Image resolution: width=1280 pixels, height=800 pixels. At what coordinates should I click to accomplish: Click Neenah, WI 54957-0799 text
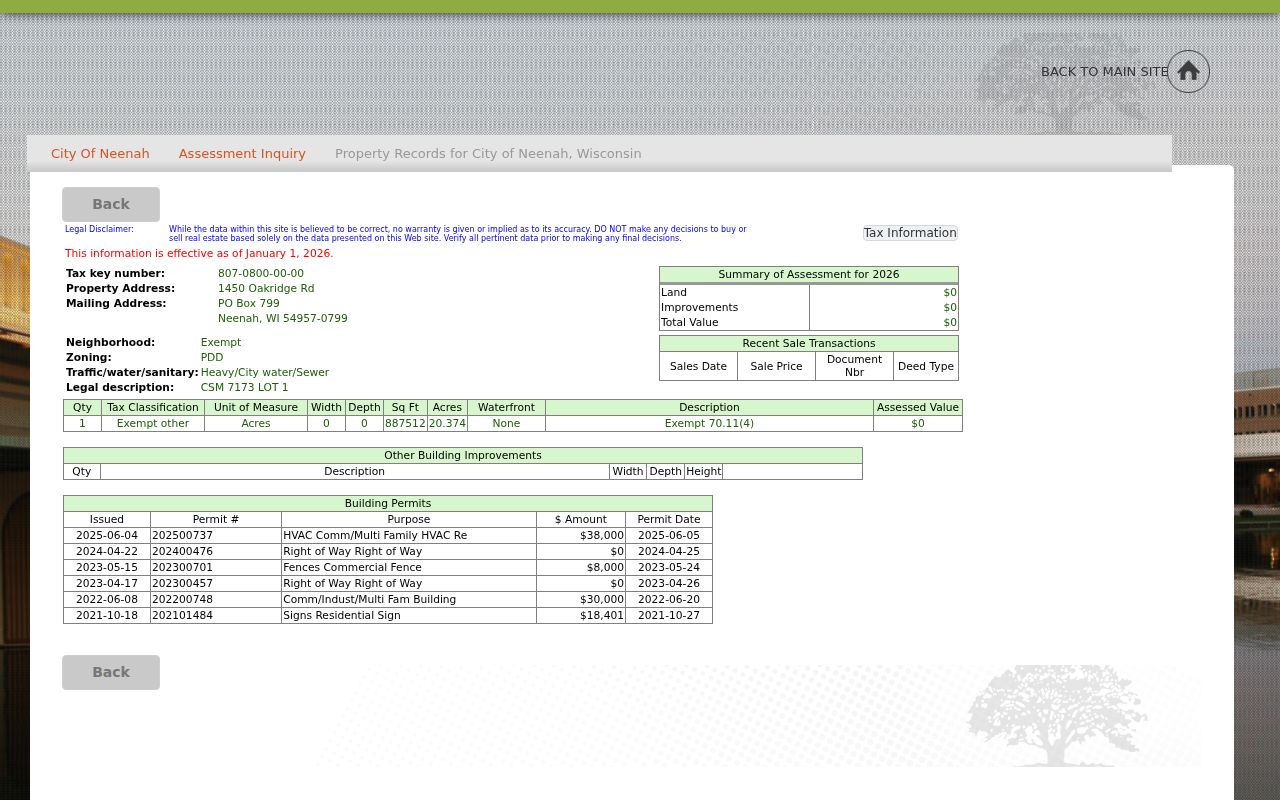point(283,318)
